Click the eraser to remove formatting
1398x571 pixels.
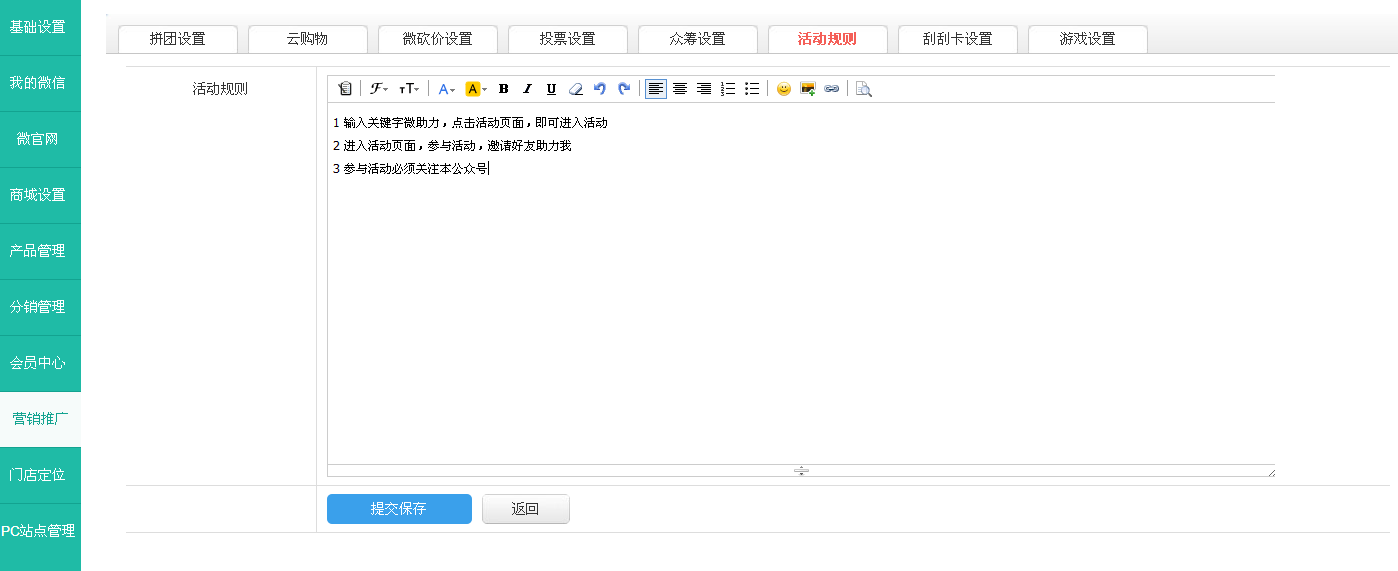(575, 89)
